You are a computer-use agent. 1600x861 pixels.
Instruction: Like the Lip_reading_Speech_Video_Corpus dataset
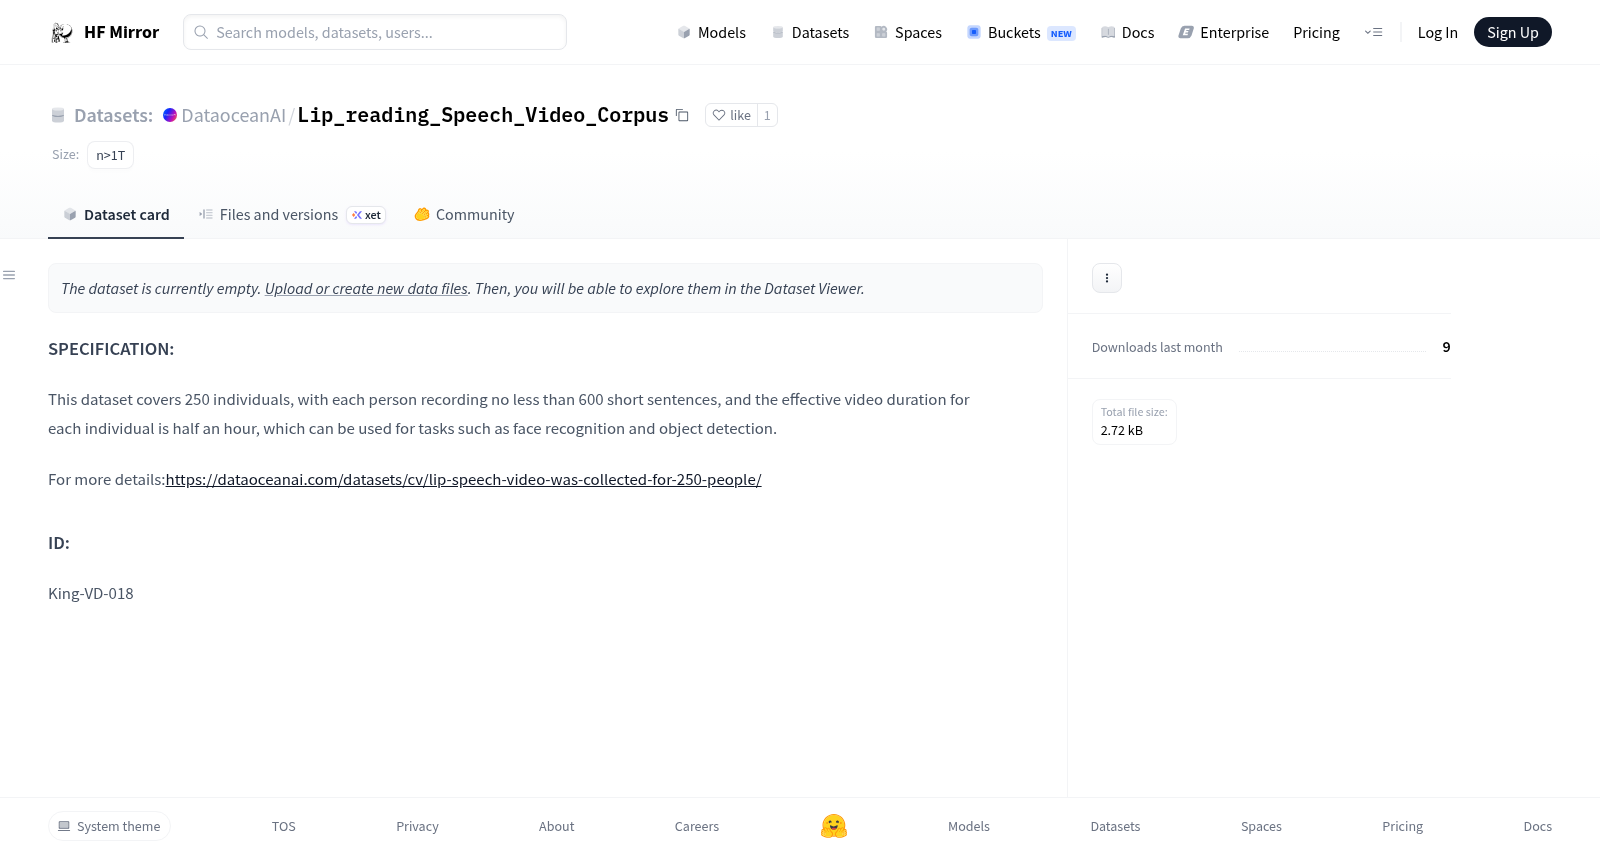tap(731, 115)
